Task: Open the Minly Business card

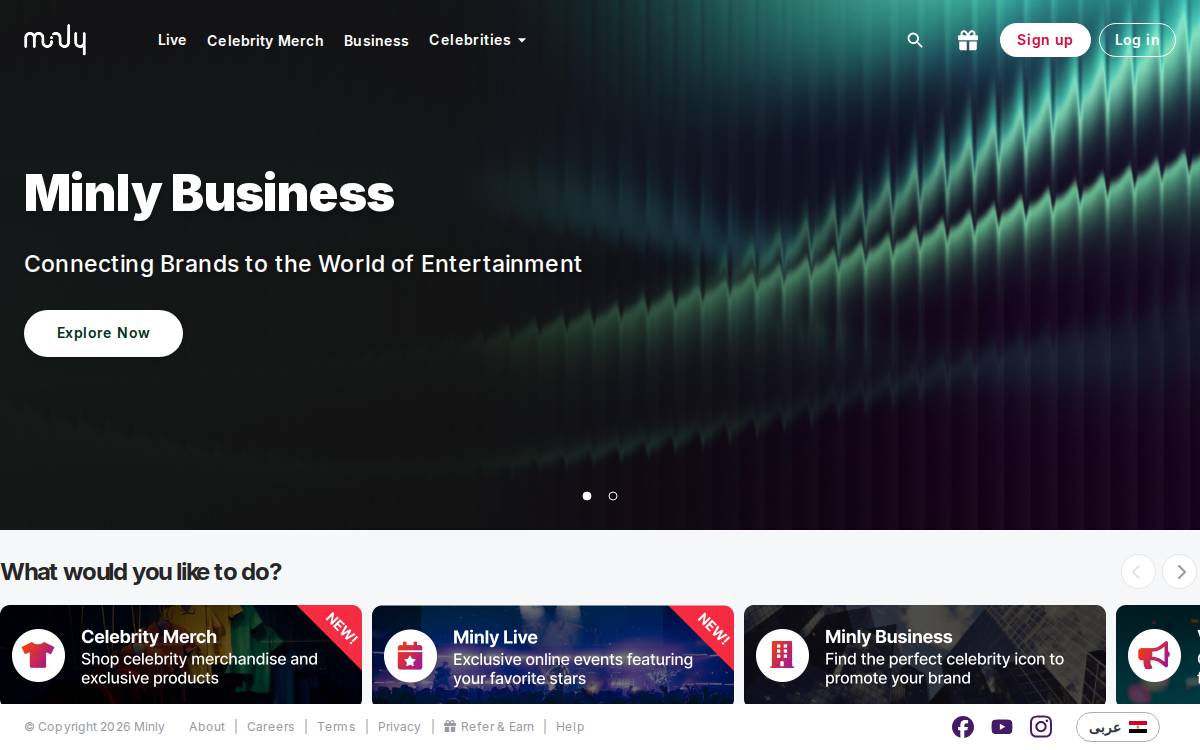Action: 925,655
